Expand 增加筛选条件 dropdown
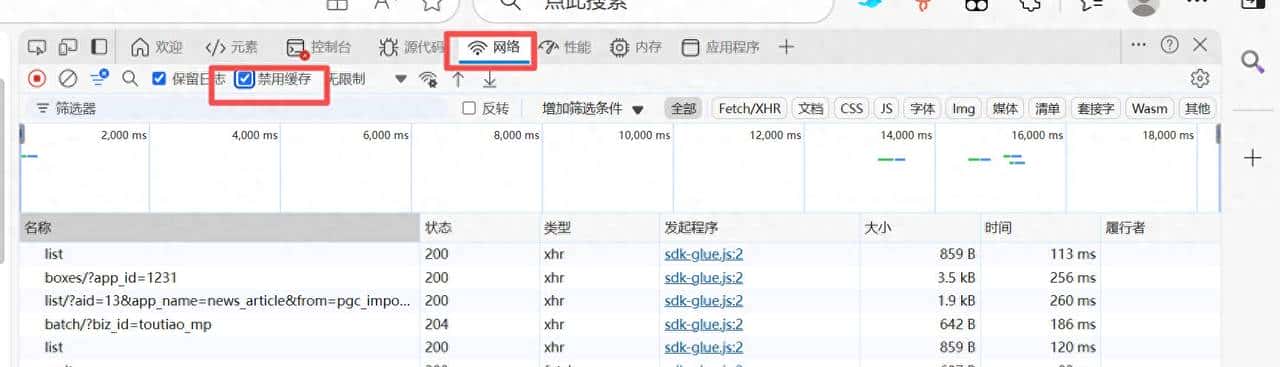1280x367 pixels. [x=592, y=108]
